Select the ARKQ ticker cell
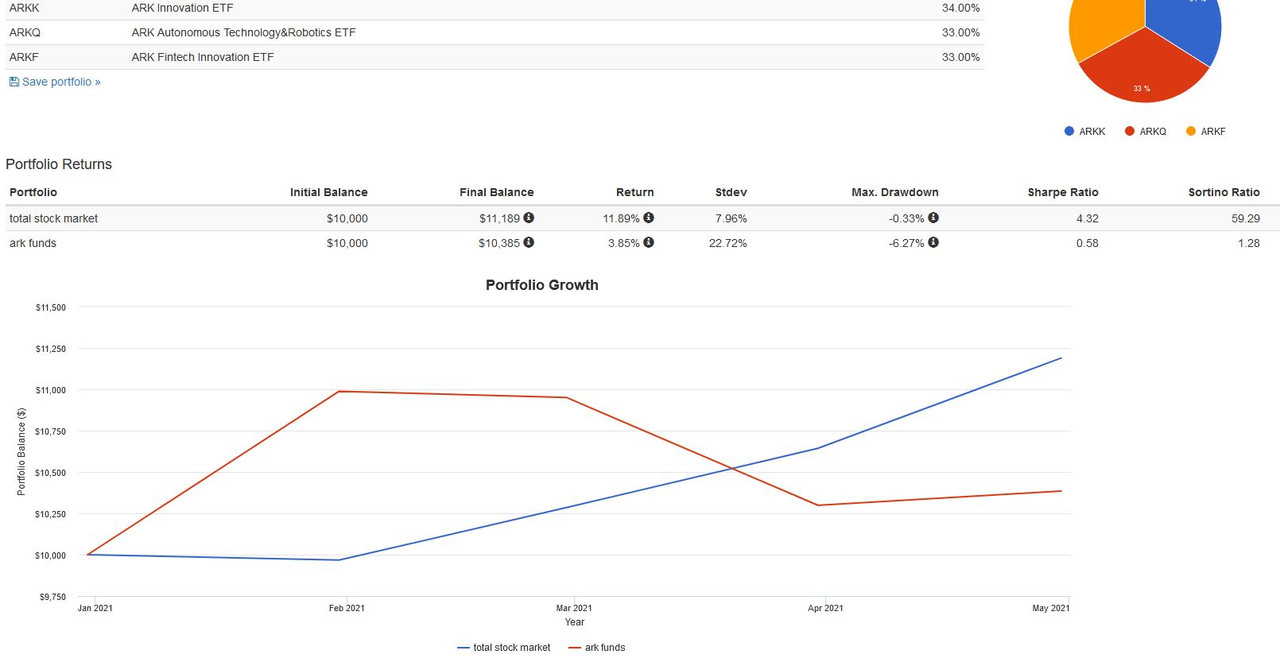 (x=25, y=33)
